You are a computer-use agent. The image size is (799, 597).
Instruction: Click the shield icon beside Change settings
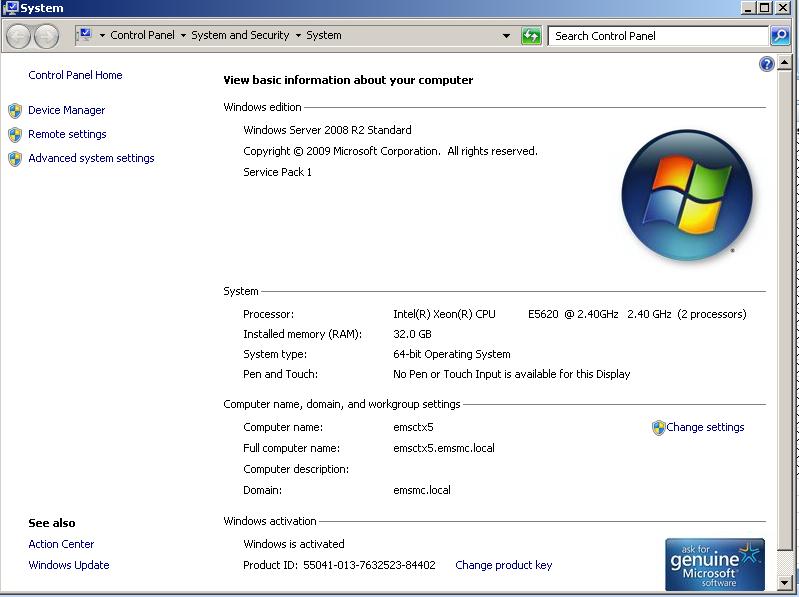click(658, 428)
